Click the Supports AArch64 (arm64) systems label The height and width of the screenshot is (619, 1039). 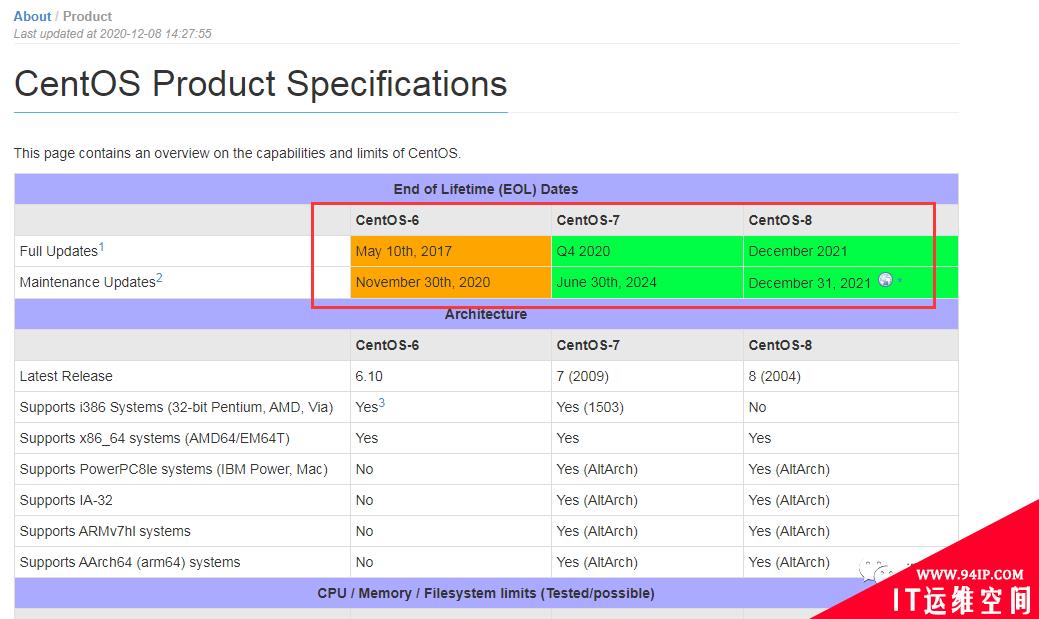tap(130, 563)
